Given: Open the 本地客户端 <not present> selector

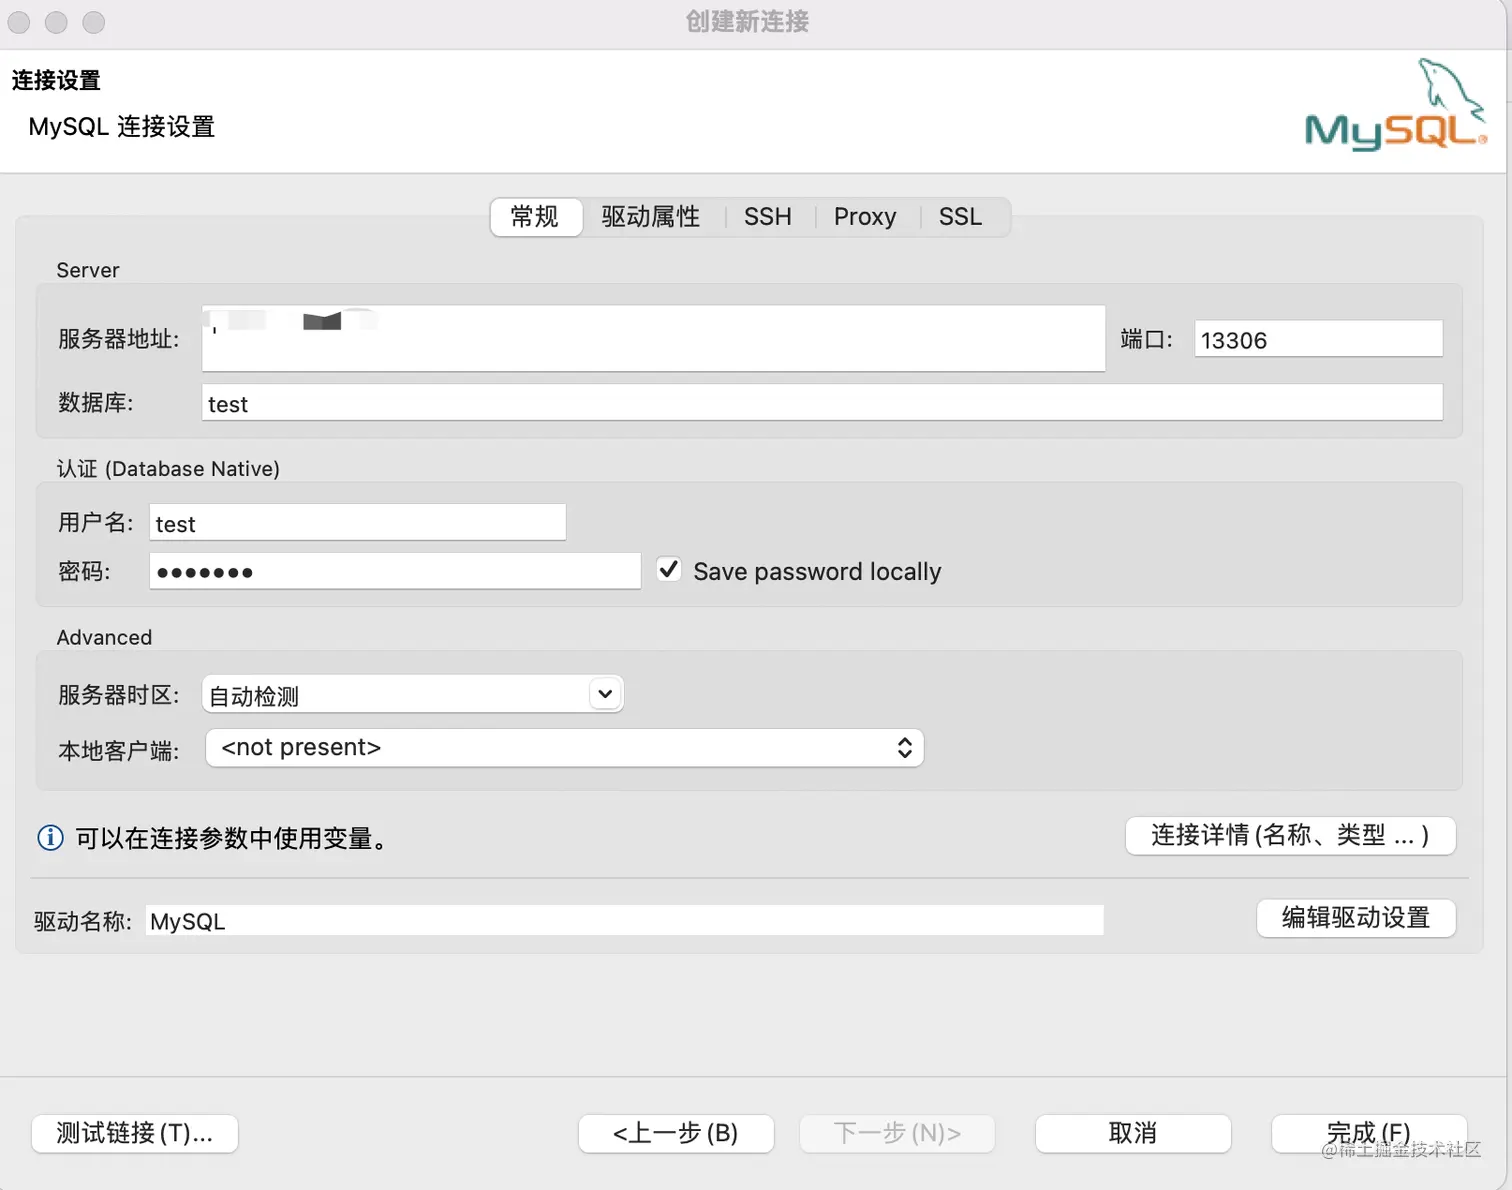Looking at the screenshot, I should tap(564, 748).
